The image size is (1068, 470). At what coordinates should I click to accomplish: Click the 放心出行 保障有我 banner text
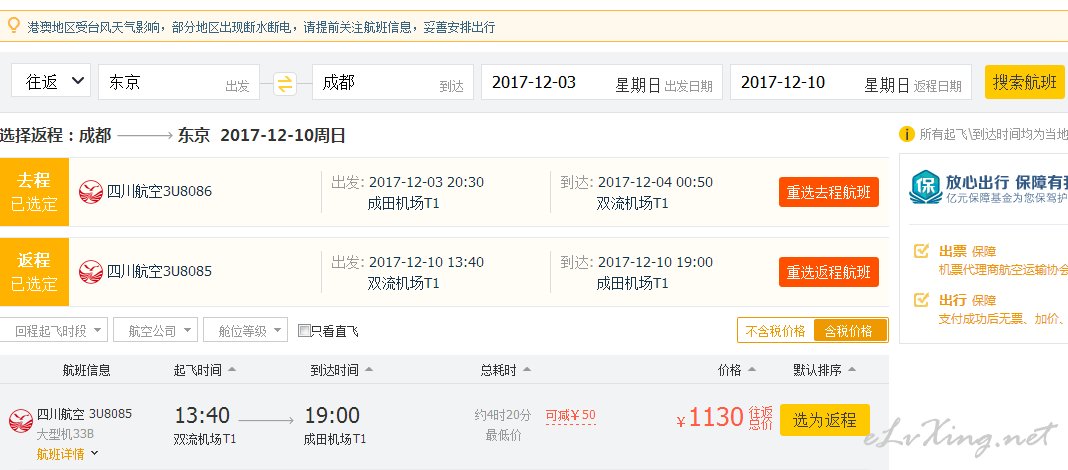(1006, 183)
